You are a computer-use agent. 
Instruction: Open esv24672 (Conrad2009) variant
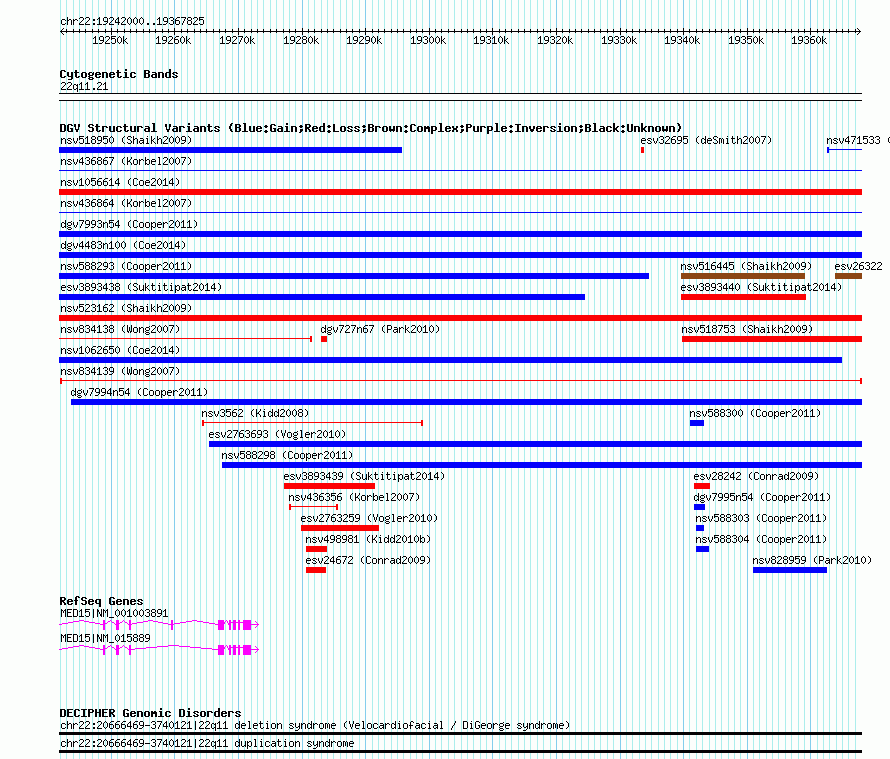368,560
